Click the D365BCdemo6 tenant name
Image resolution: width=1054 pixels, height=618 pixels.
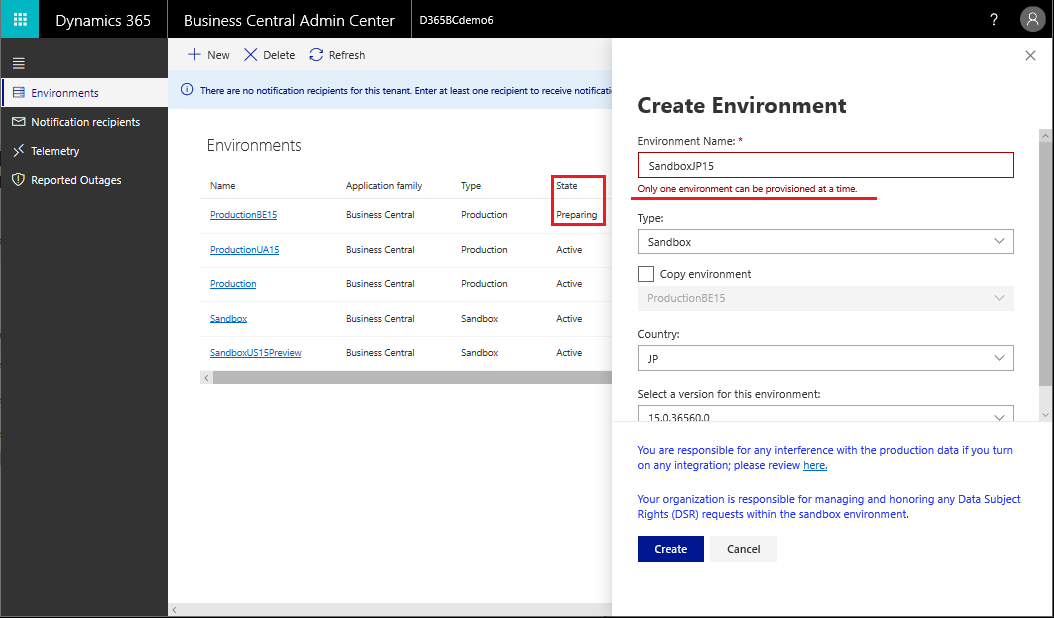pos(456,20)
